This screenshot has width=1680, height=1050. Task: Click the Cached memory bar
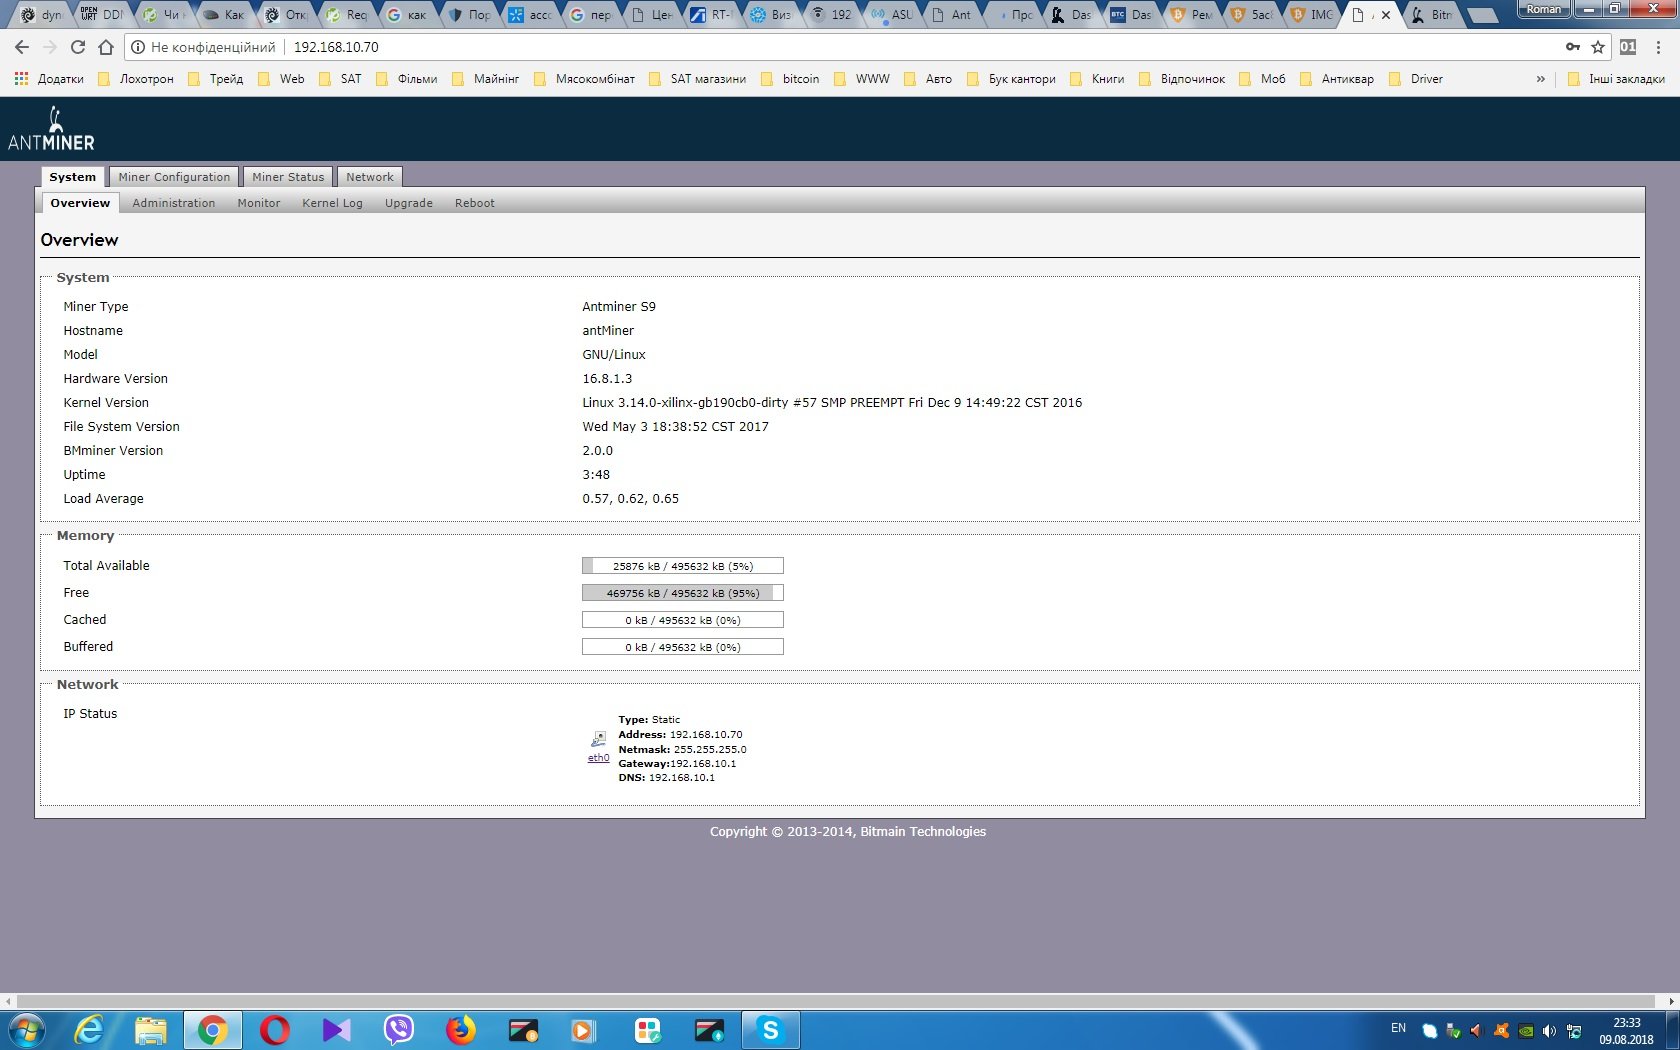(683, 620)
